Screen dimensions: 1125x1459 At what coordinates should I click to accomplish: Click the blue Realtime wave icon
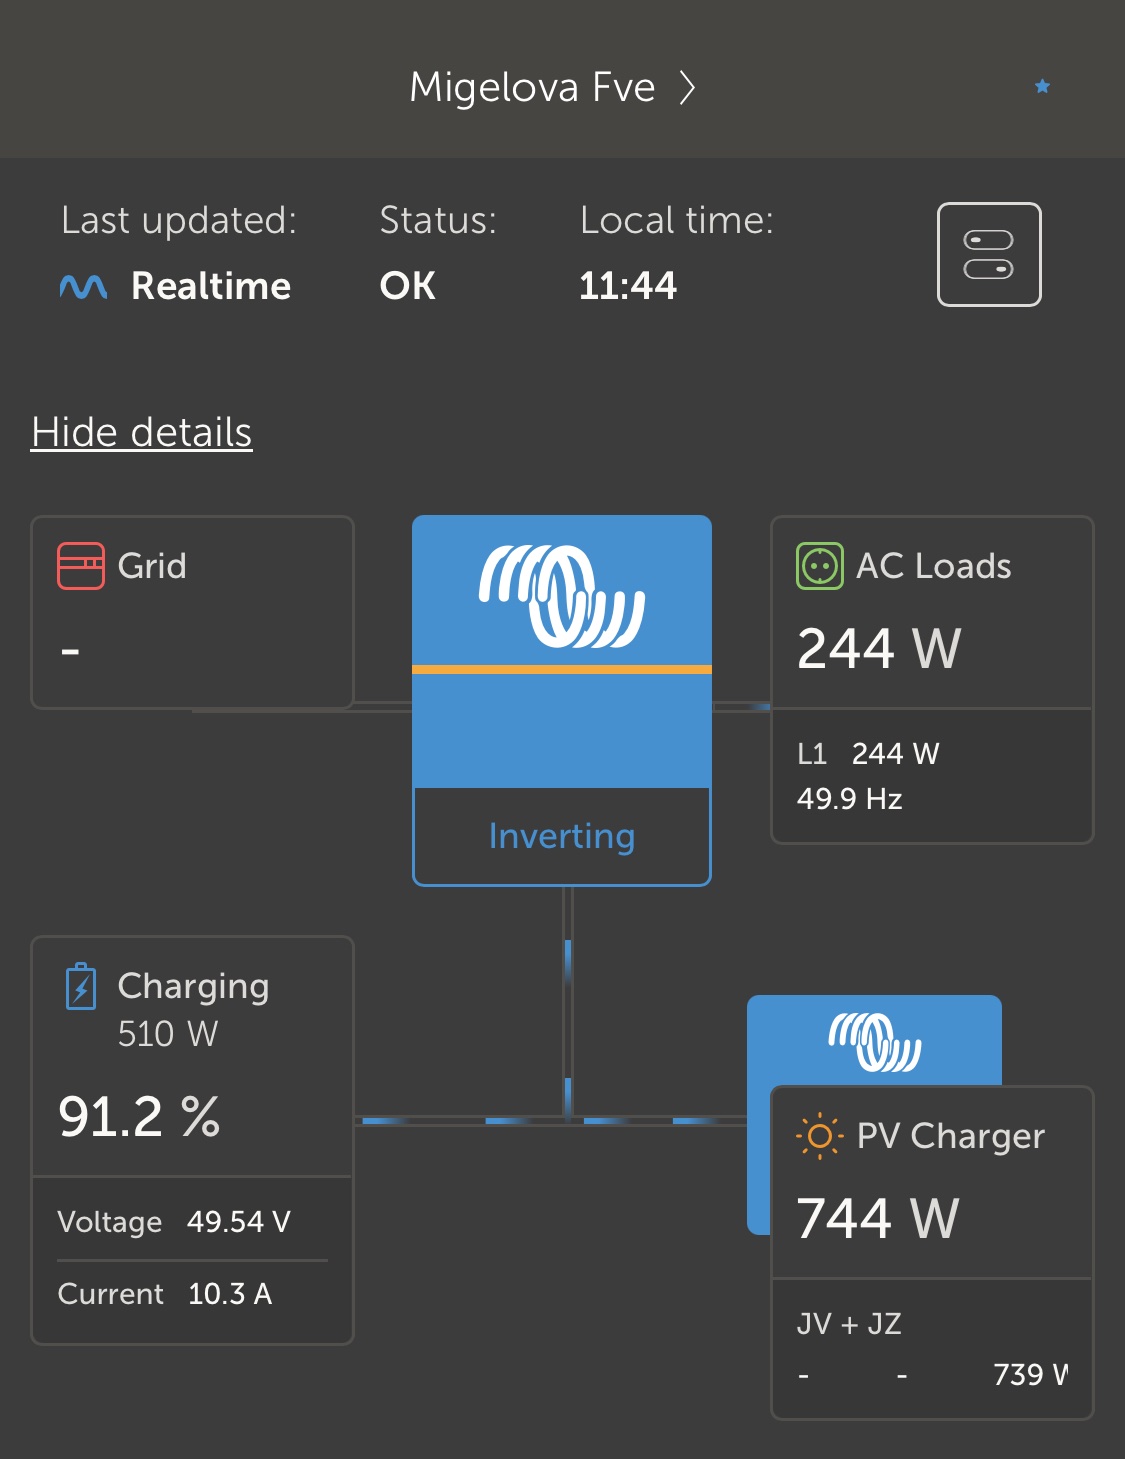(83, 287)
